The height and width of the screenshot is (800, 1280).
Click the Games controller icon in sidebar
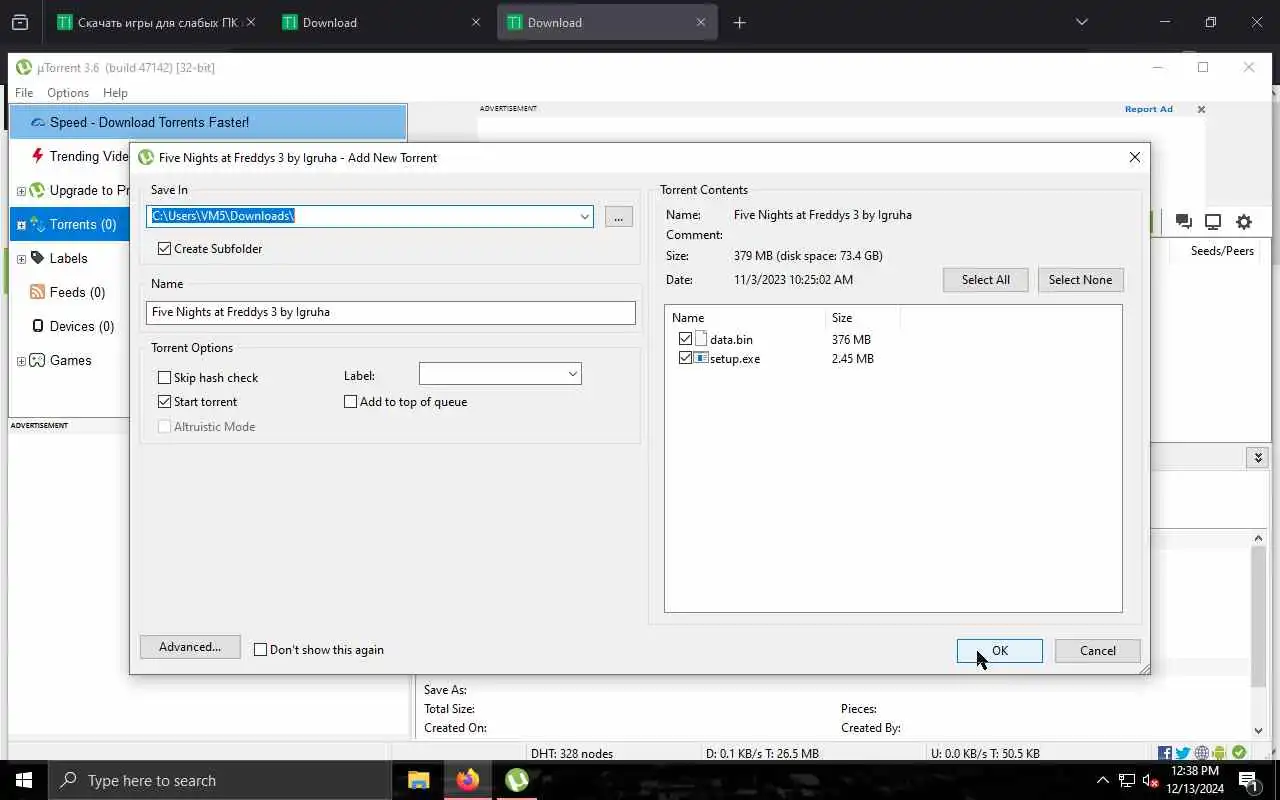point(37,360)
